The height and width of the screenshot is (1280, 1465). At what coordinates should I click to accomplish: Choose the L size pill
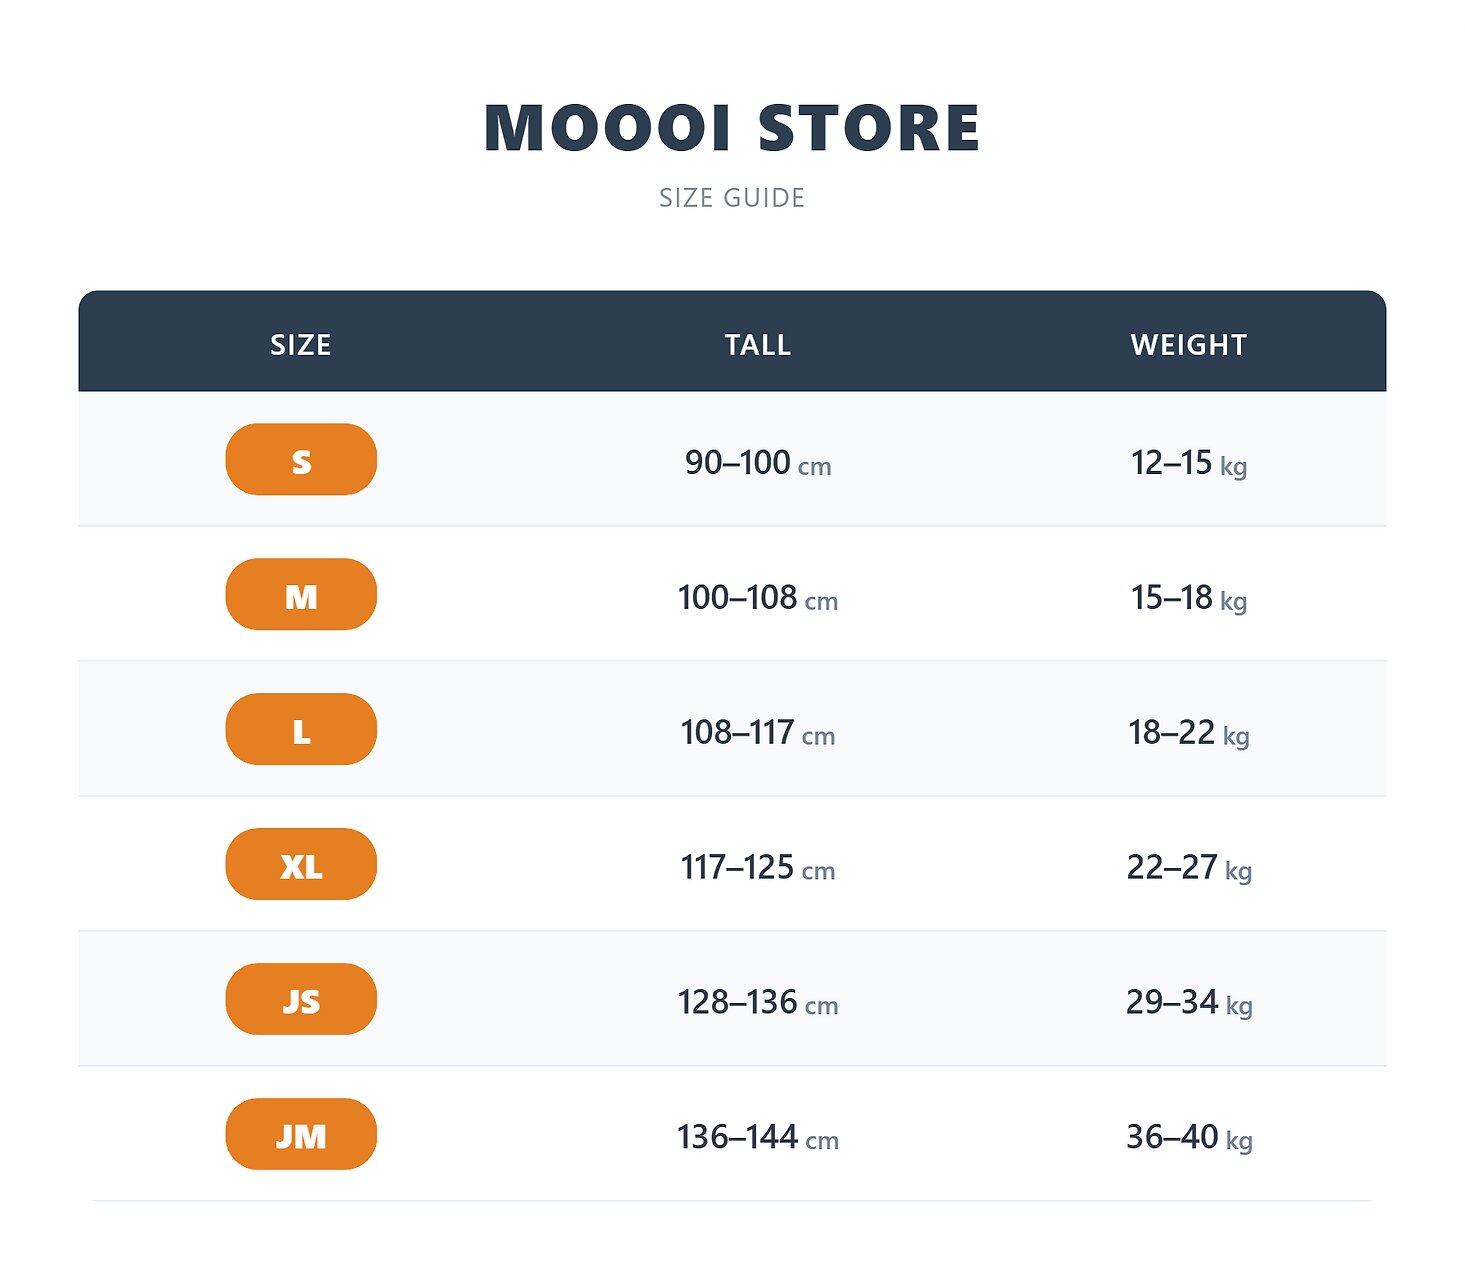pyautogui.click(x=301, y=729)
